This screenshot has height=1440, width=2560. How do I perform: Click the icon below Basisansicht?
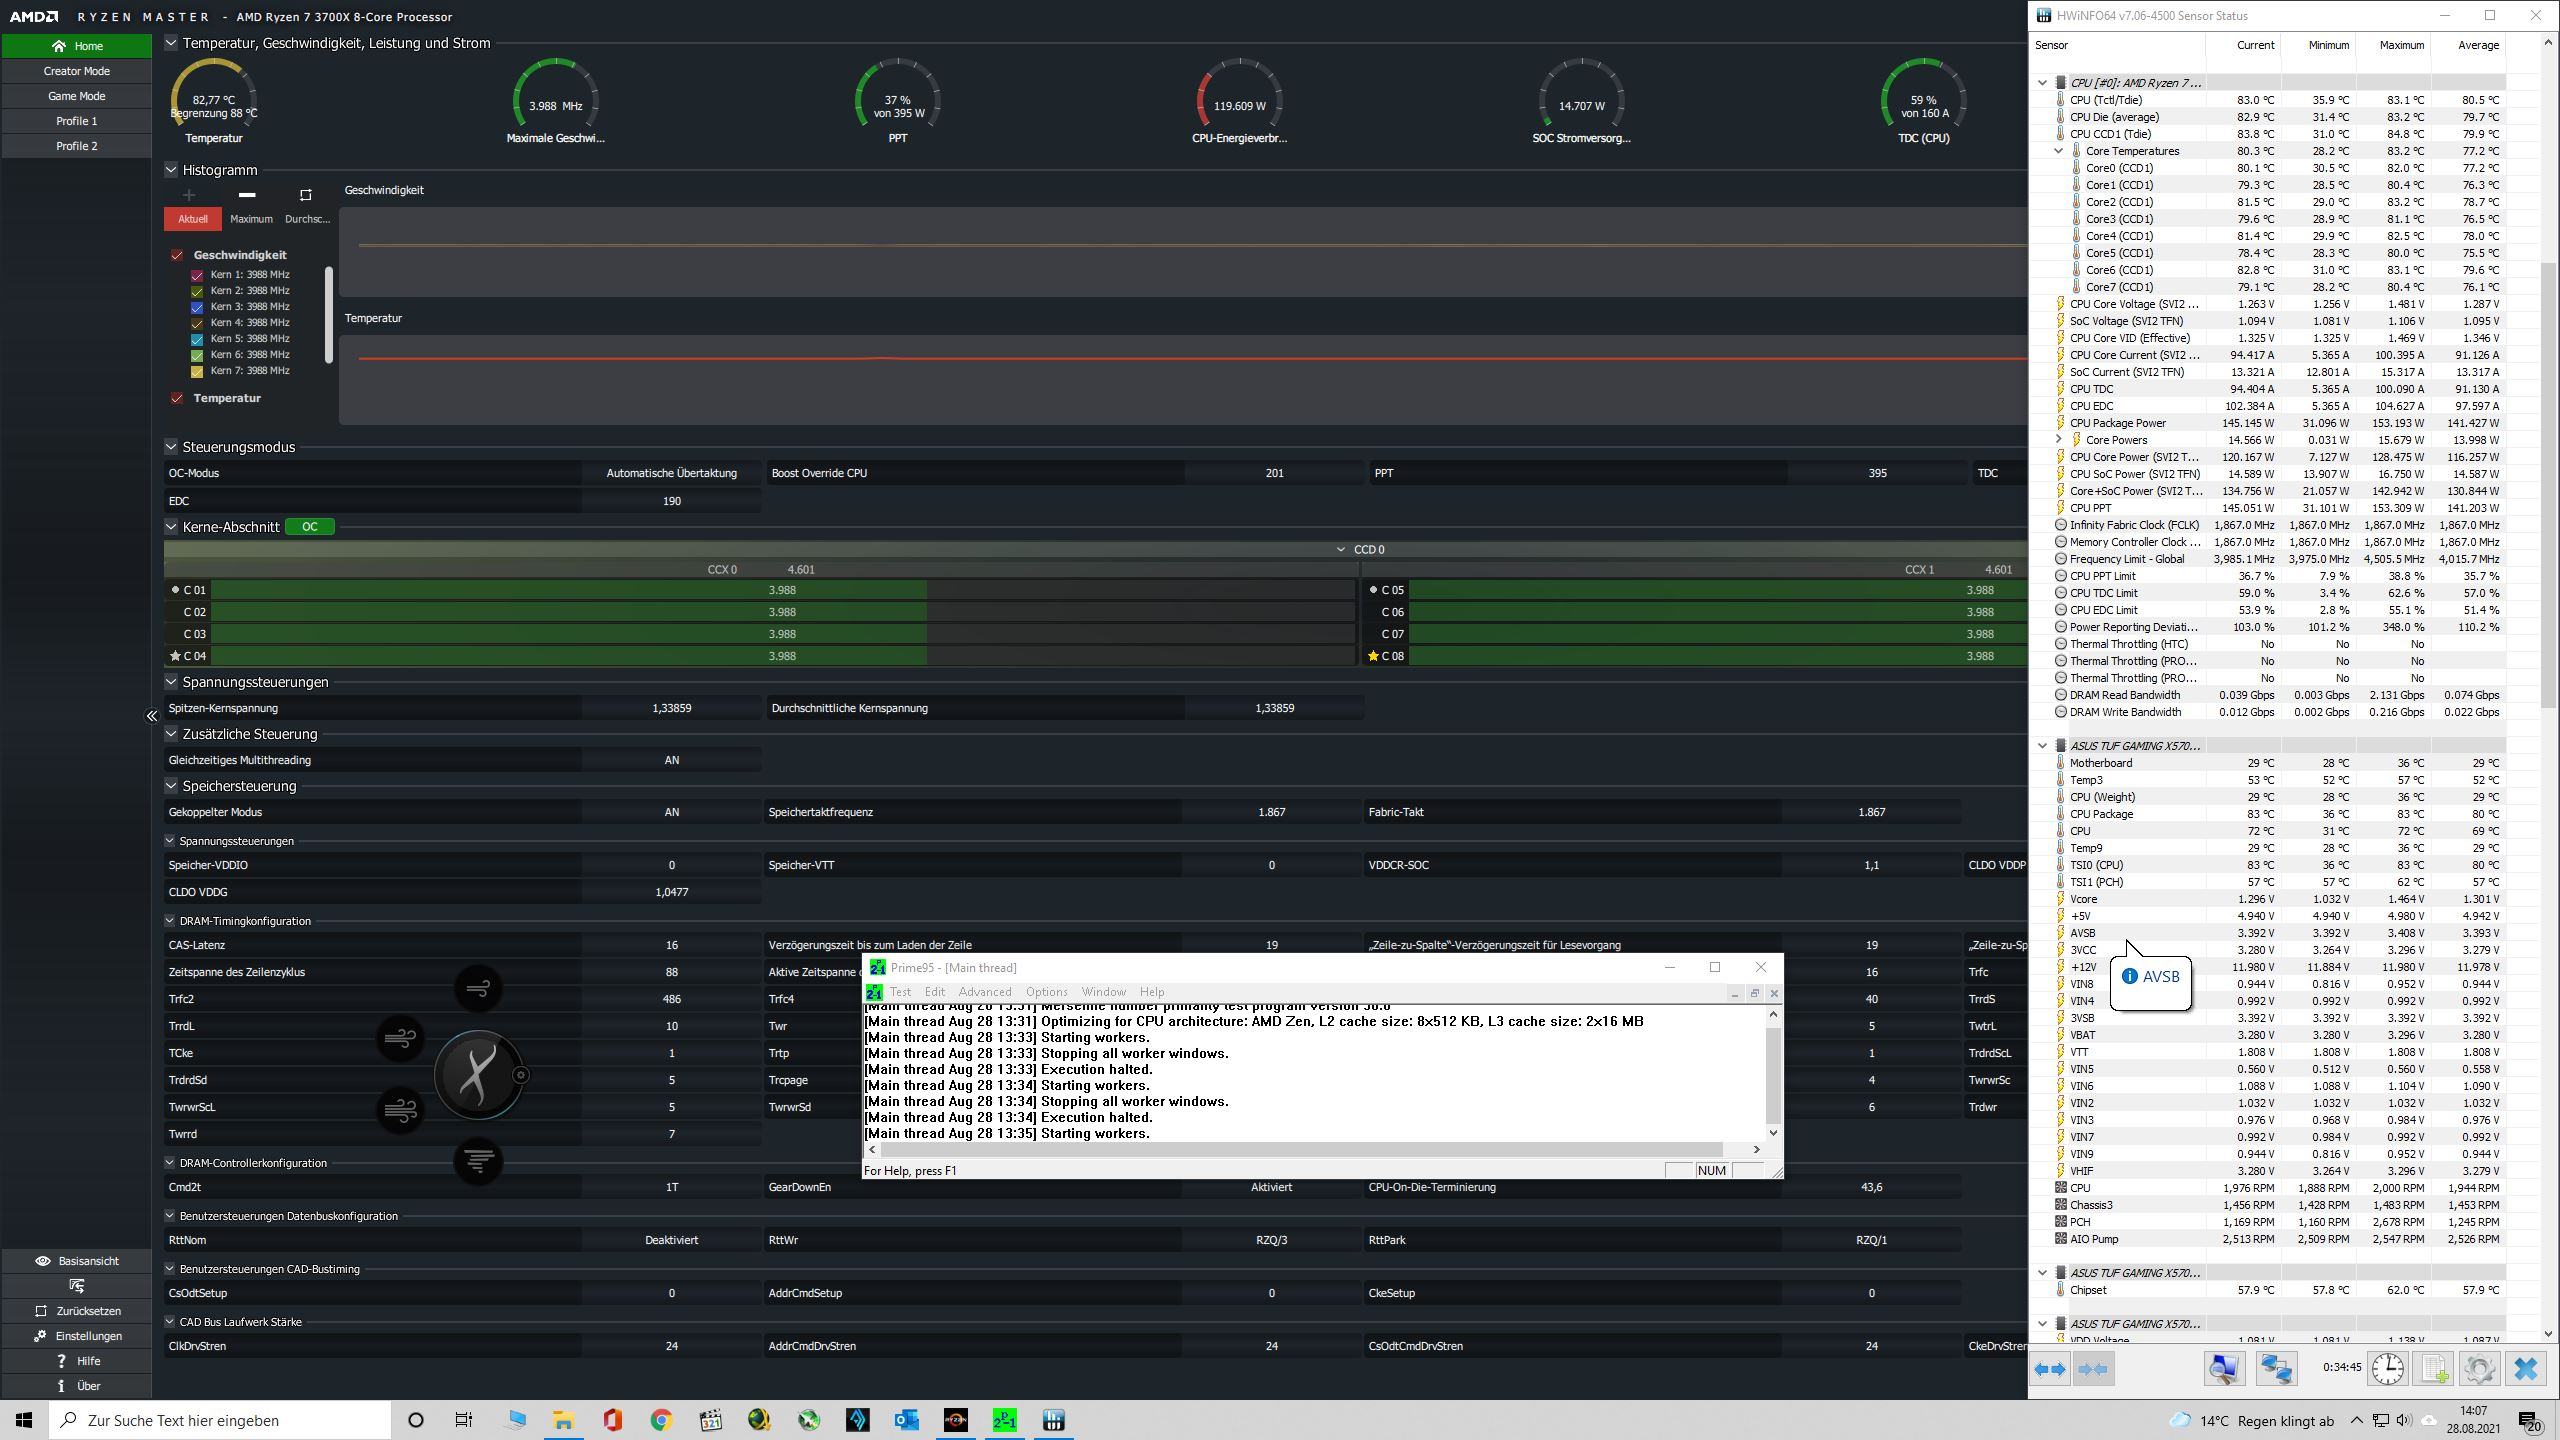pos(76,1286)
